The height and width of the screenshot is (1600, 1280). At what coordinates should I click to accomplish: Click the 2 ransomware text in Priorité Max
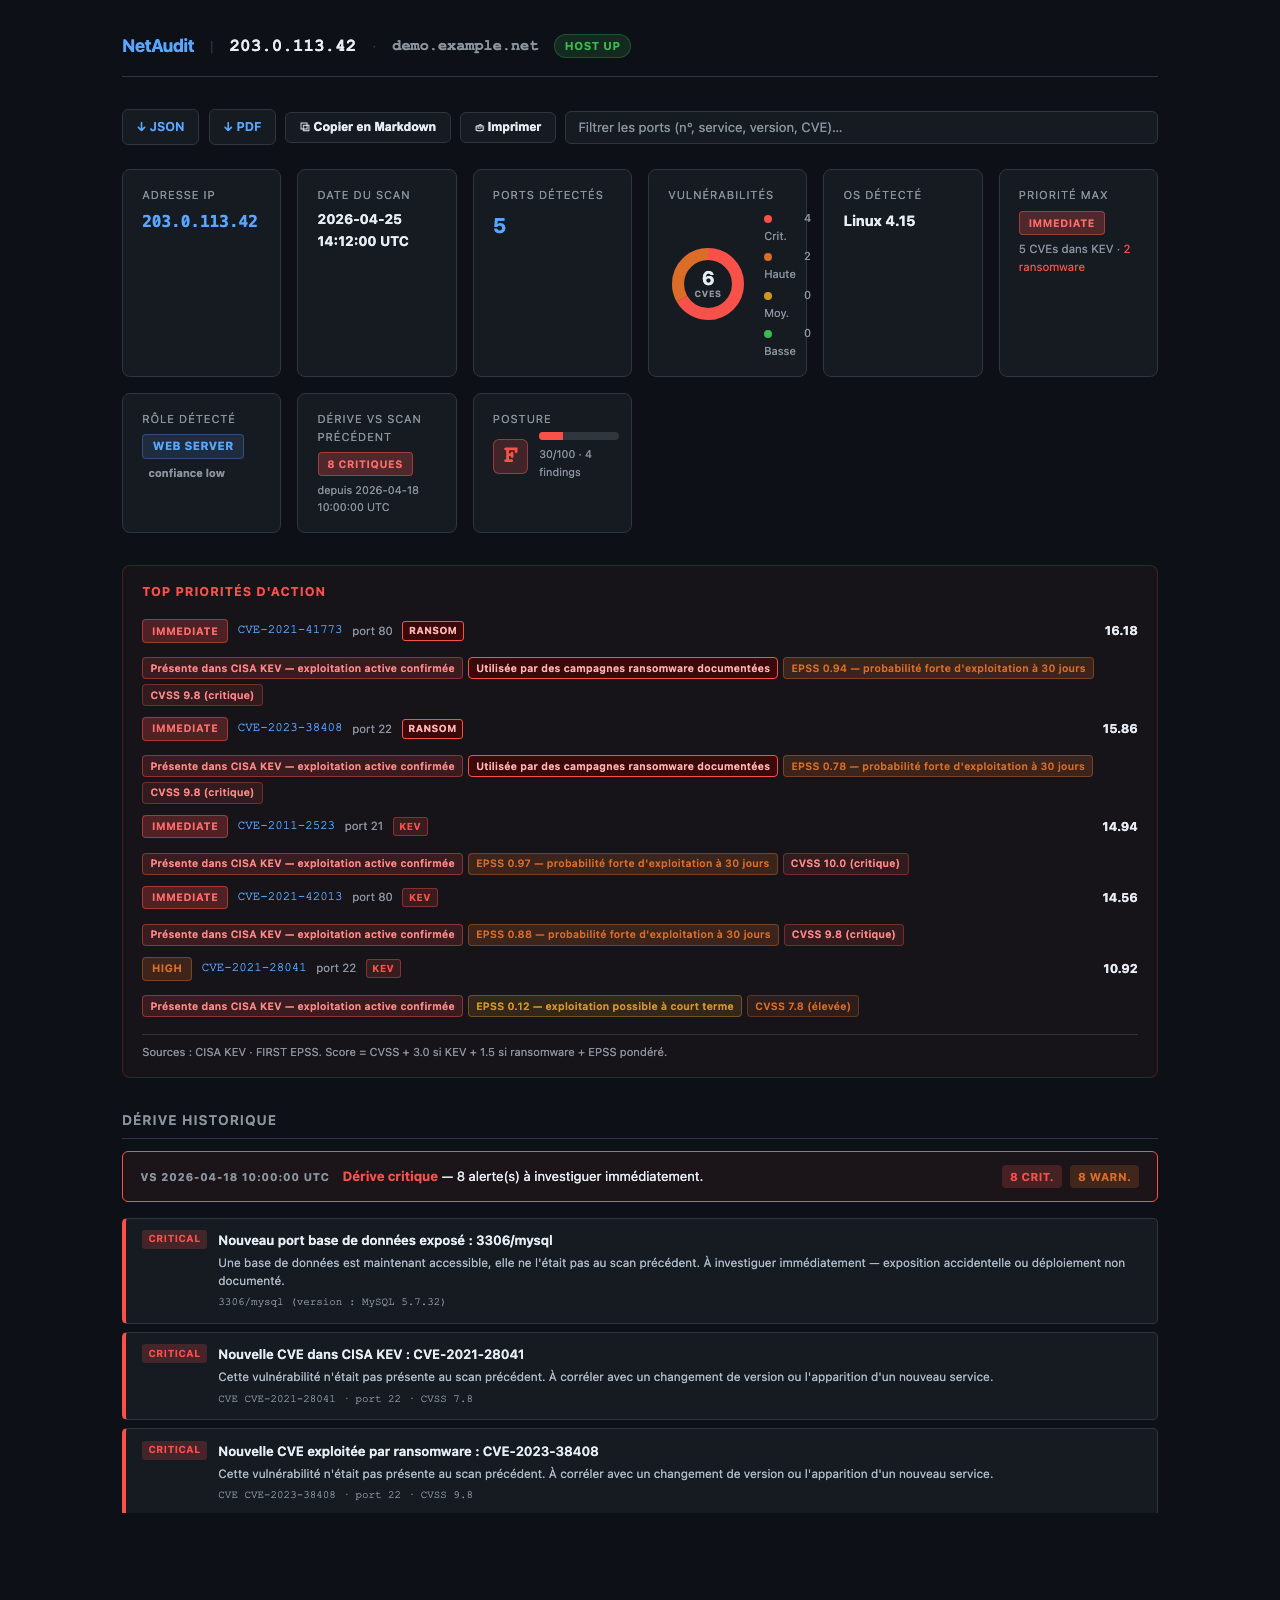point(1074,258)
